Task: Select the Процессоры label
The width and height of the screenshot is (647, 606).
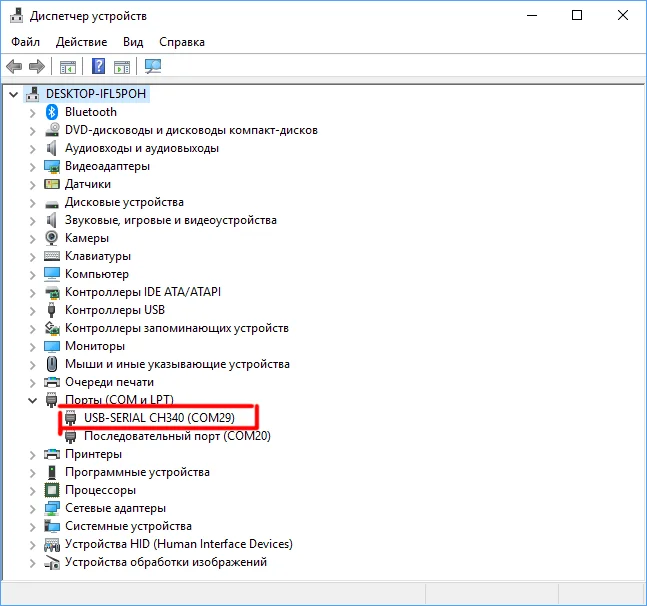Action: pyautogui.click(x=100, y=490)
